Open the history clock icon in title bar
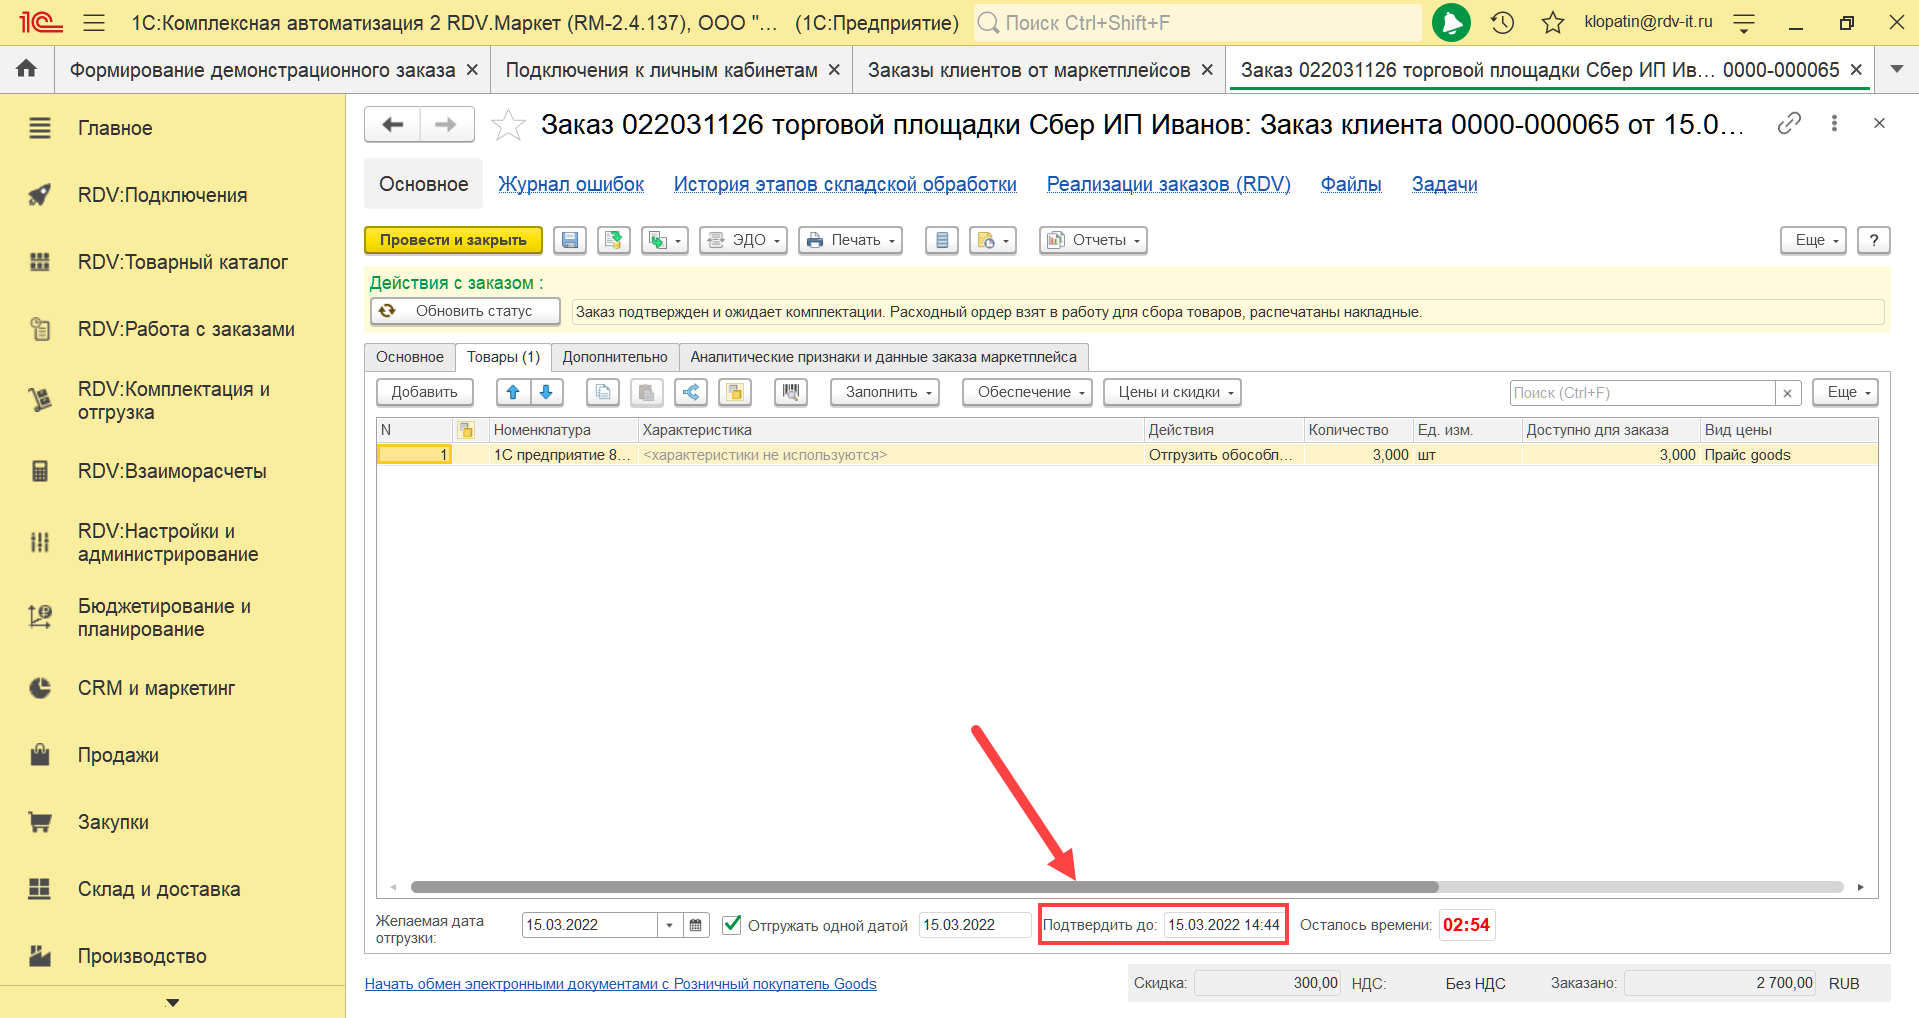This screenshot has height=1018, width=1919. [1502, 23]
